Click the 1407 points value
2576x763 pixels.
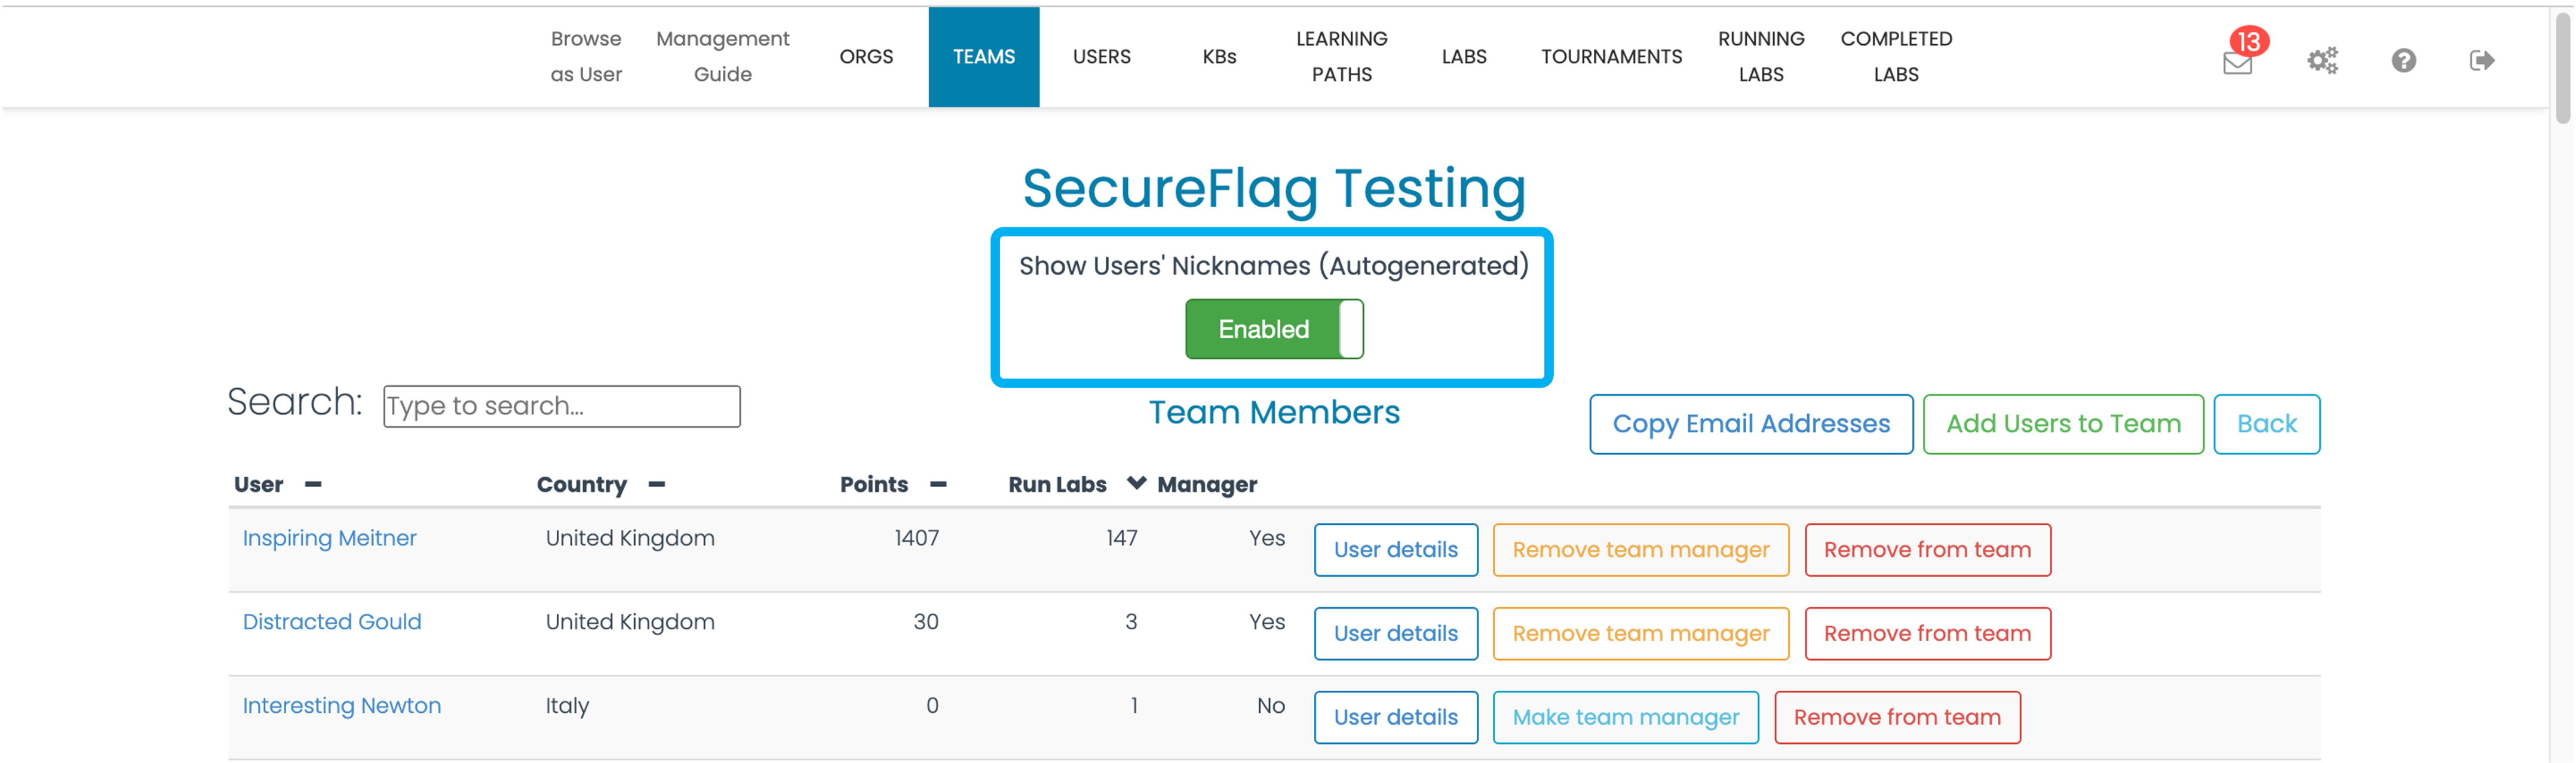click(x=916, y=538)
